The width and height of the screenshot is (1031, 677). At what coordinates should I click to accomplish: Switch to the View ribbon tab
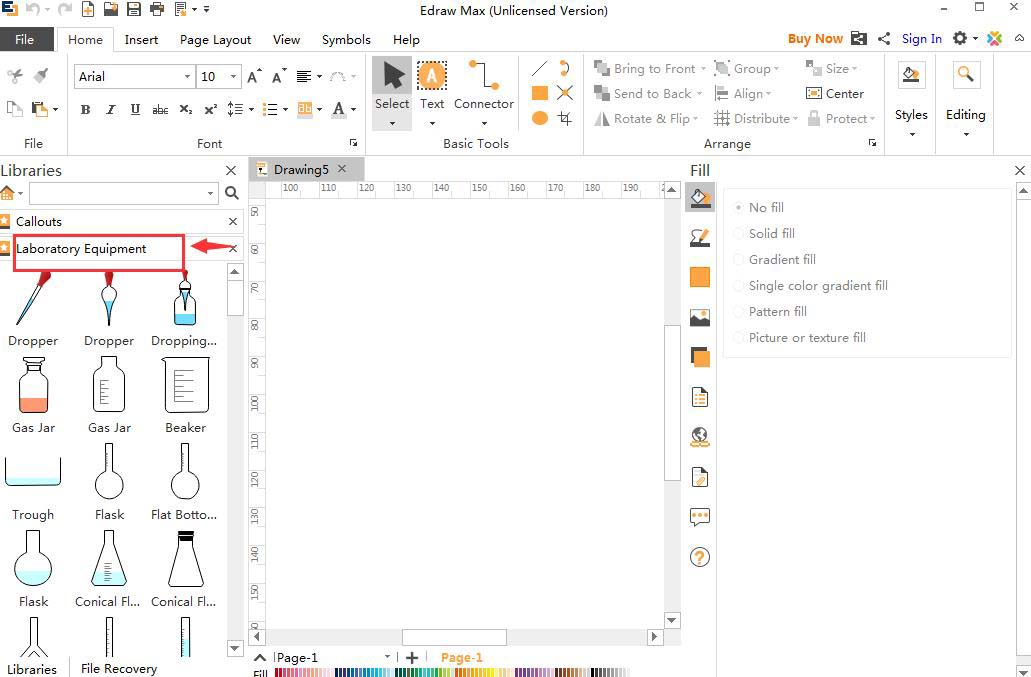(x=287, y=39)
